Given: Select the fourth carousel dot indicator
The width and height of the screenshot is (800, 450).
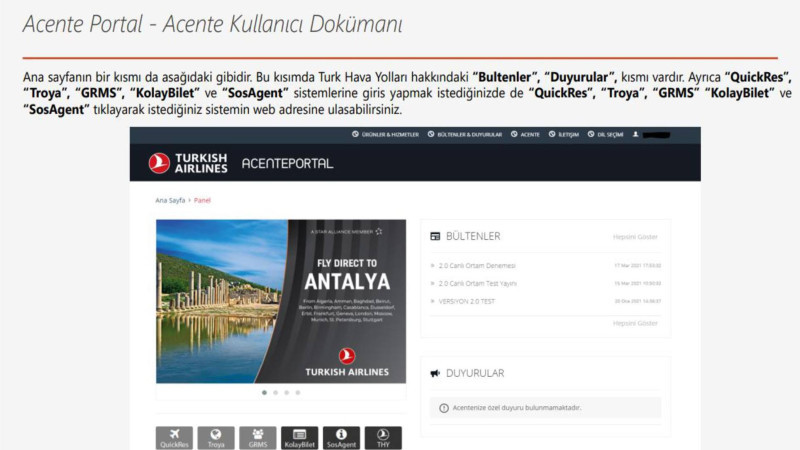Looking at the screenshot, I should (298, 392).
